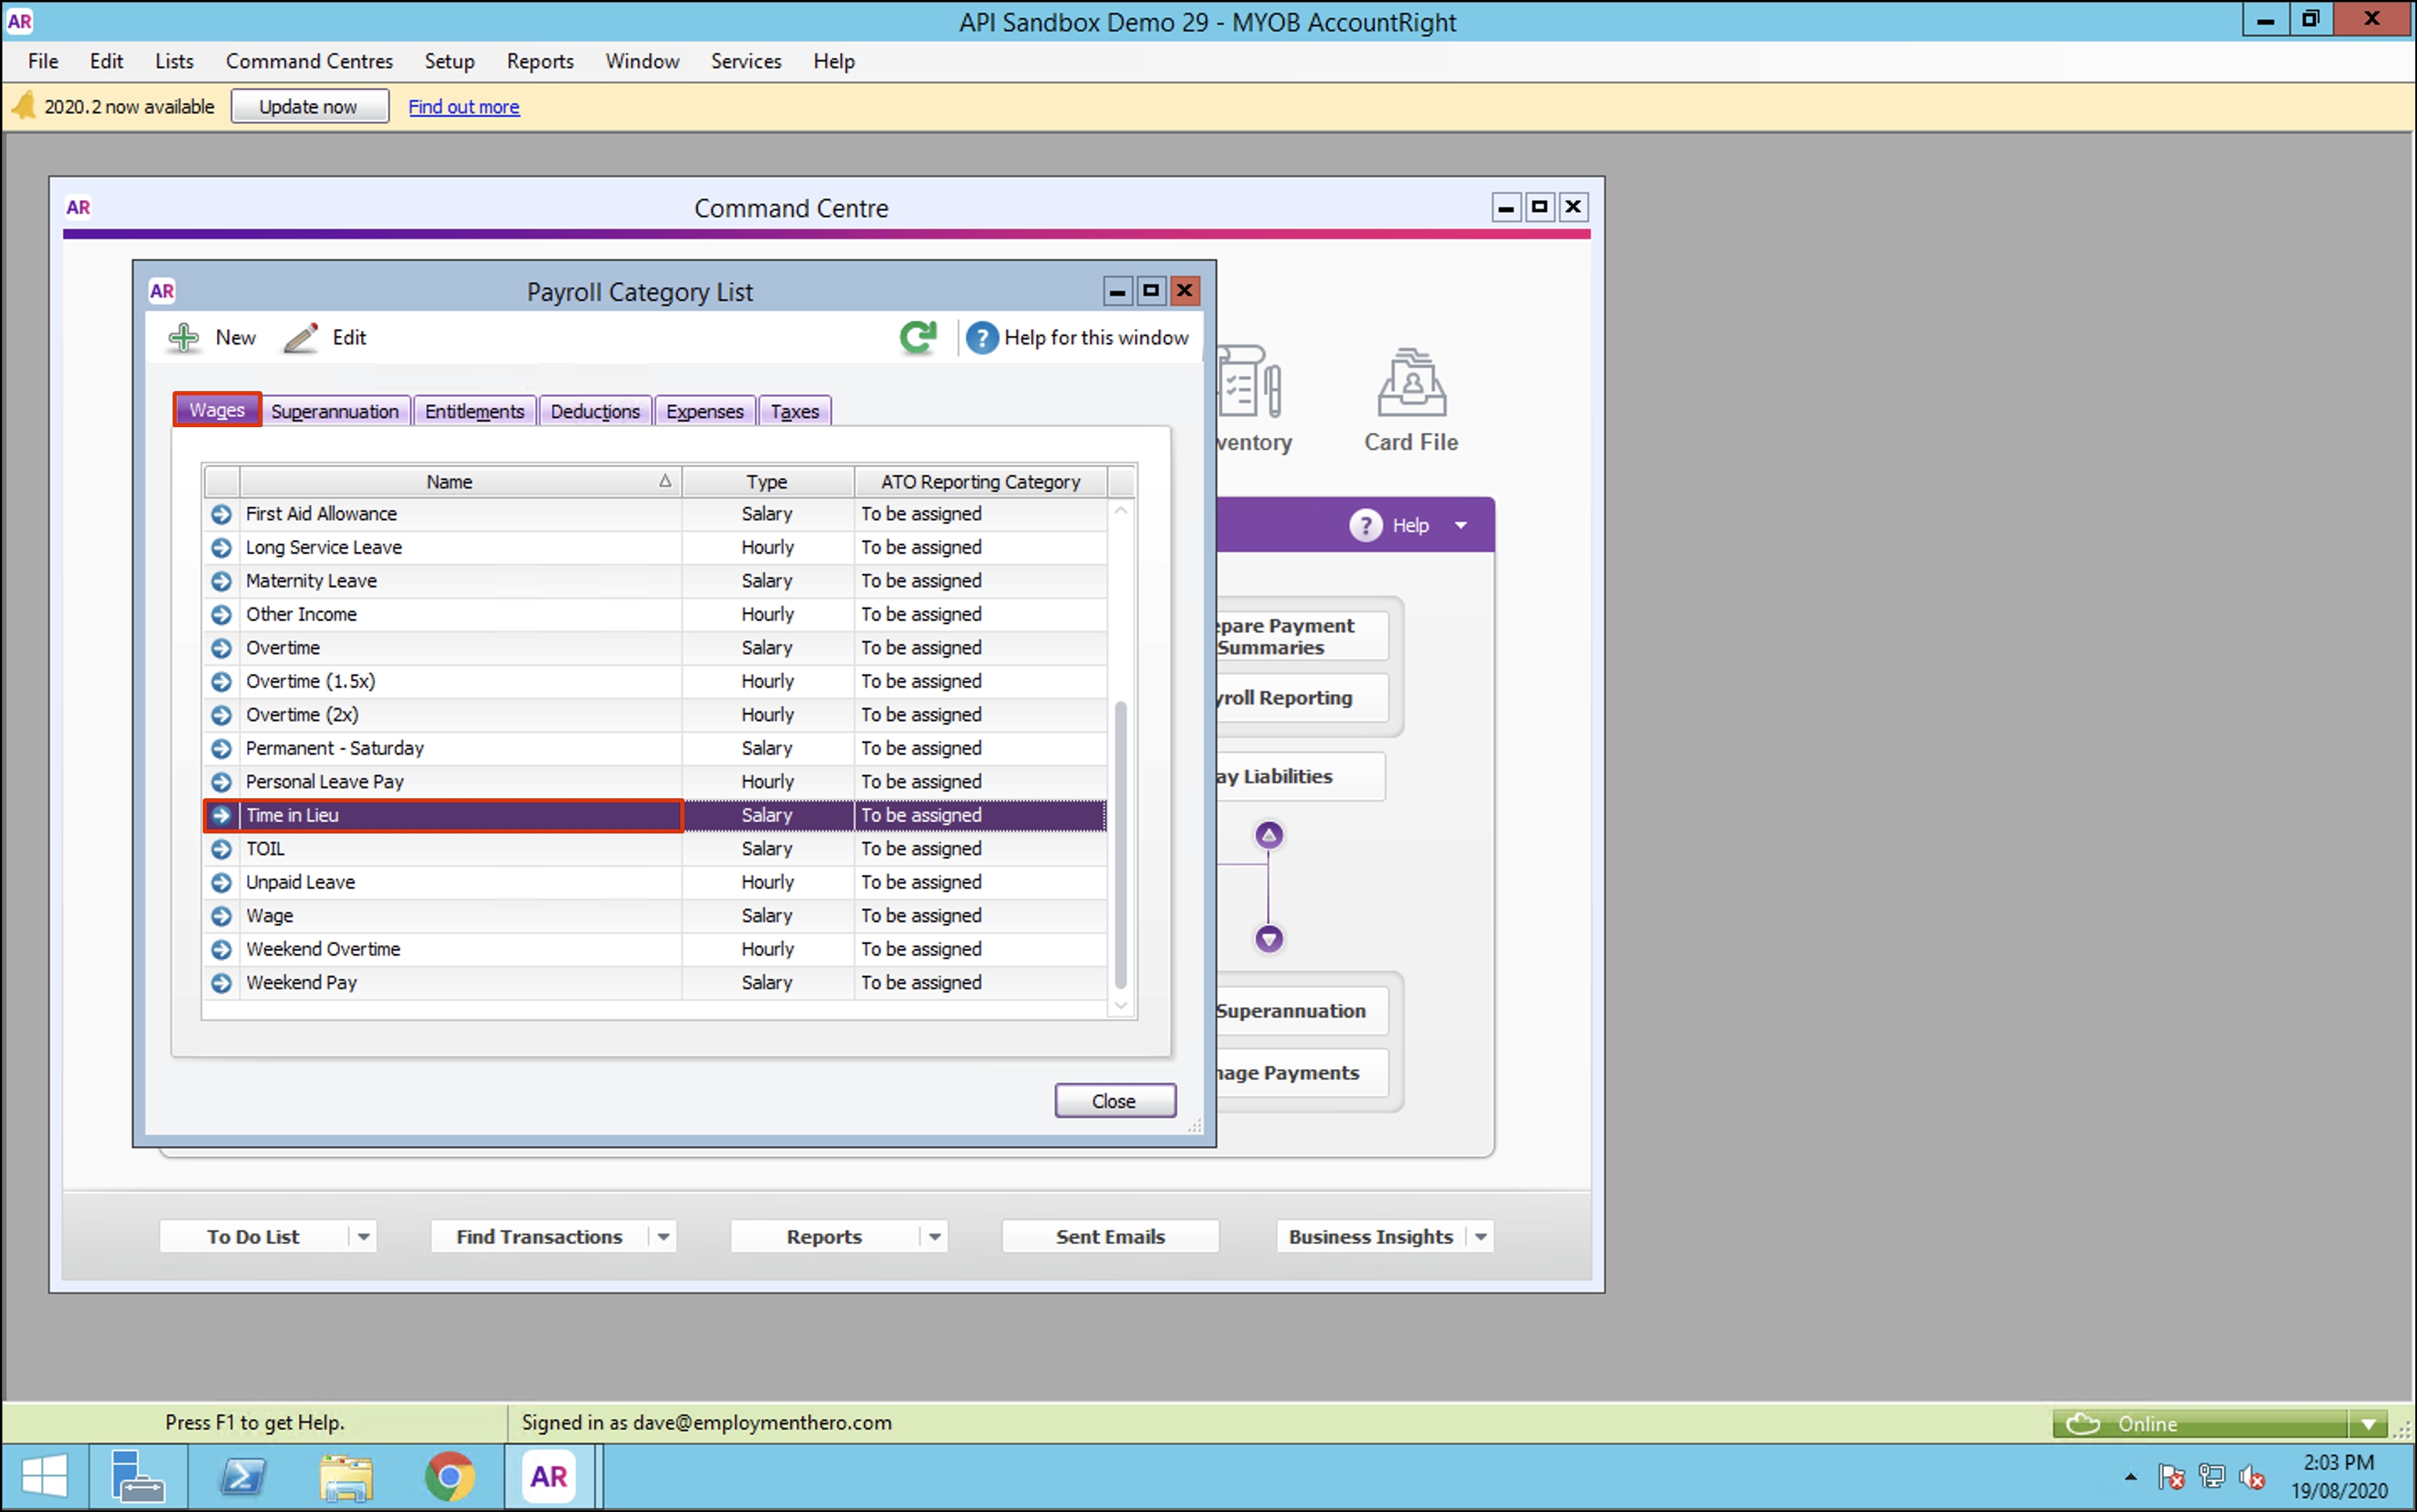Click the purple up arrow circle
Viewport: 2417px width, 1512px height.
(1268, 835)
